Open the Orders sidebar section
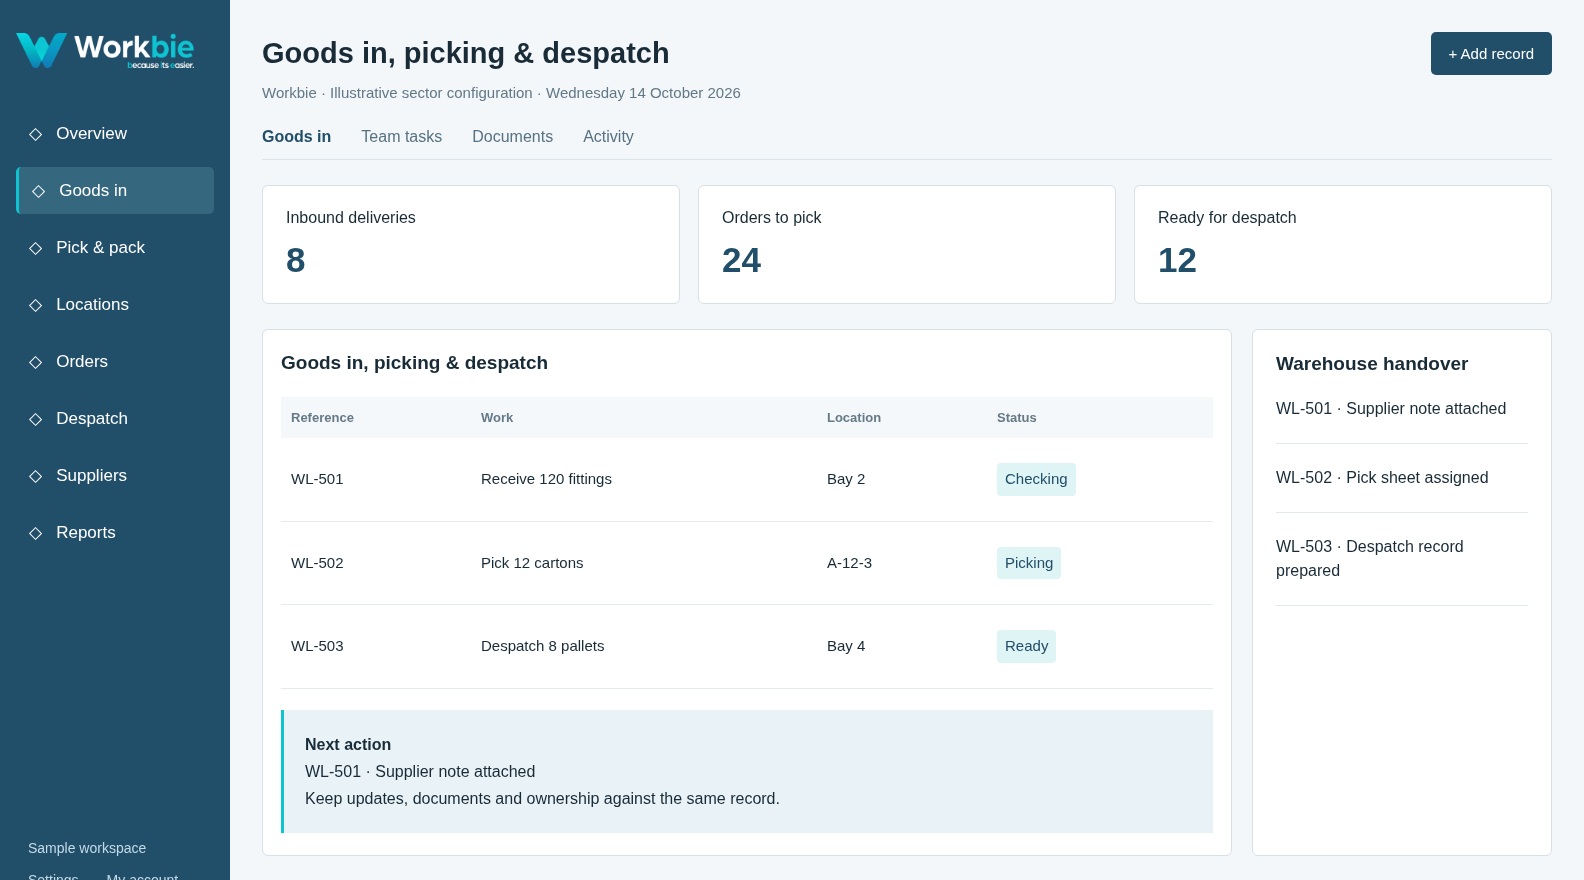Viewport: 1584px width, 880px height. pyautogui.click(x=115, y=361)
